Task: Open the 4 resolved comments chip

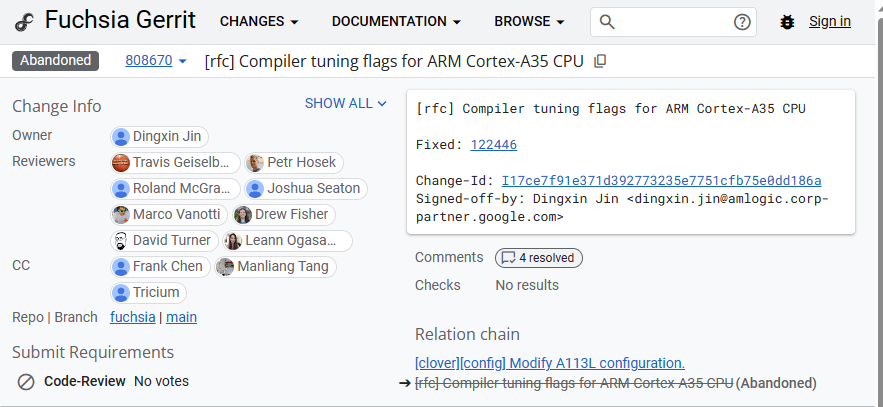Action: [x=538, y=258]
